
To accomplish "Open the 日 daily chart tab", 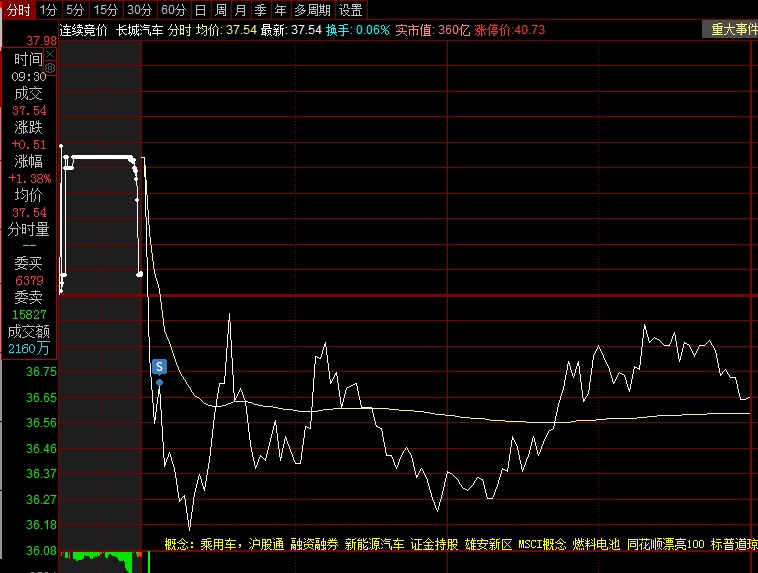I will tap(200, 10).
